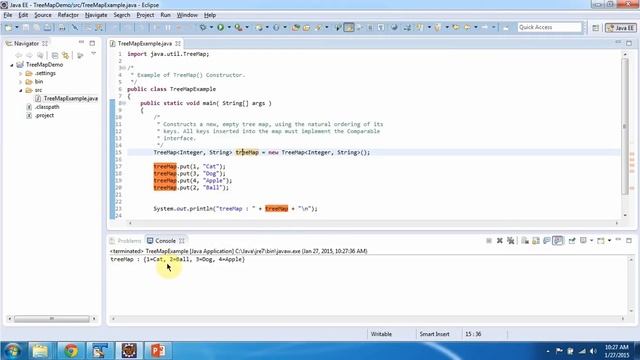This screenshot has width=640, height=360.
Task: Click the New file toolbar icon
Action: pos(8,27)
